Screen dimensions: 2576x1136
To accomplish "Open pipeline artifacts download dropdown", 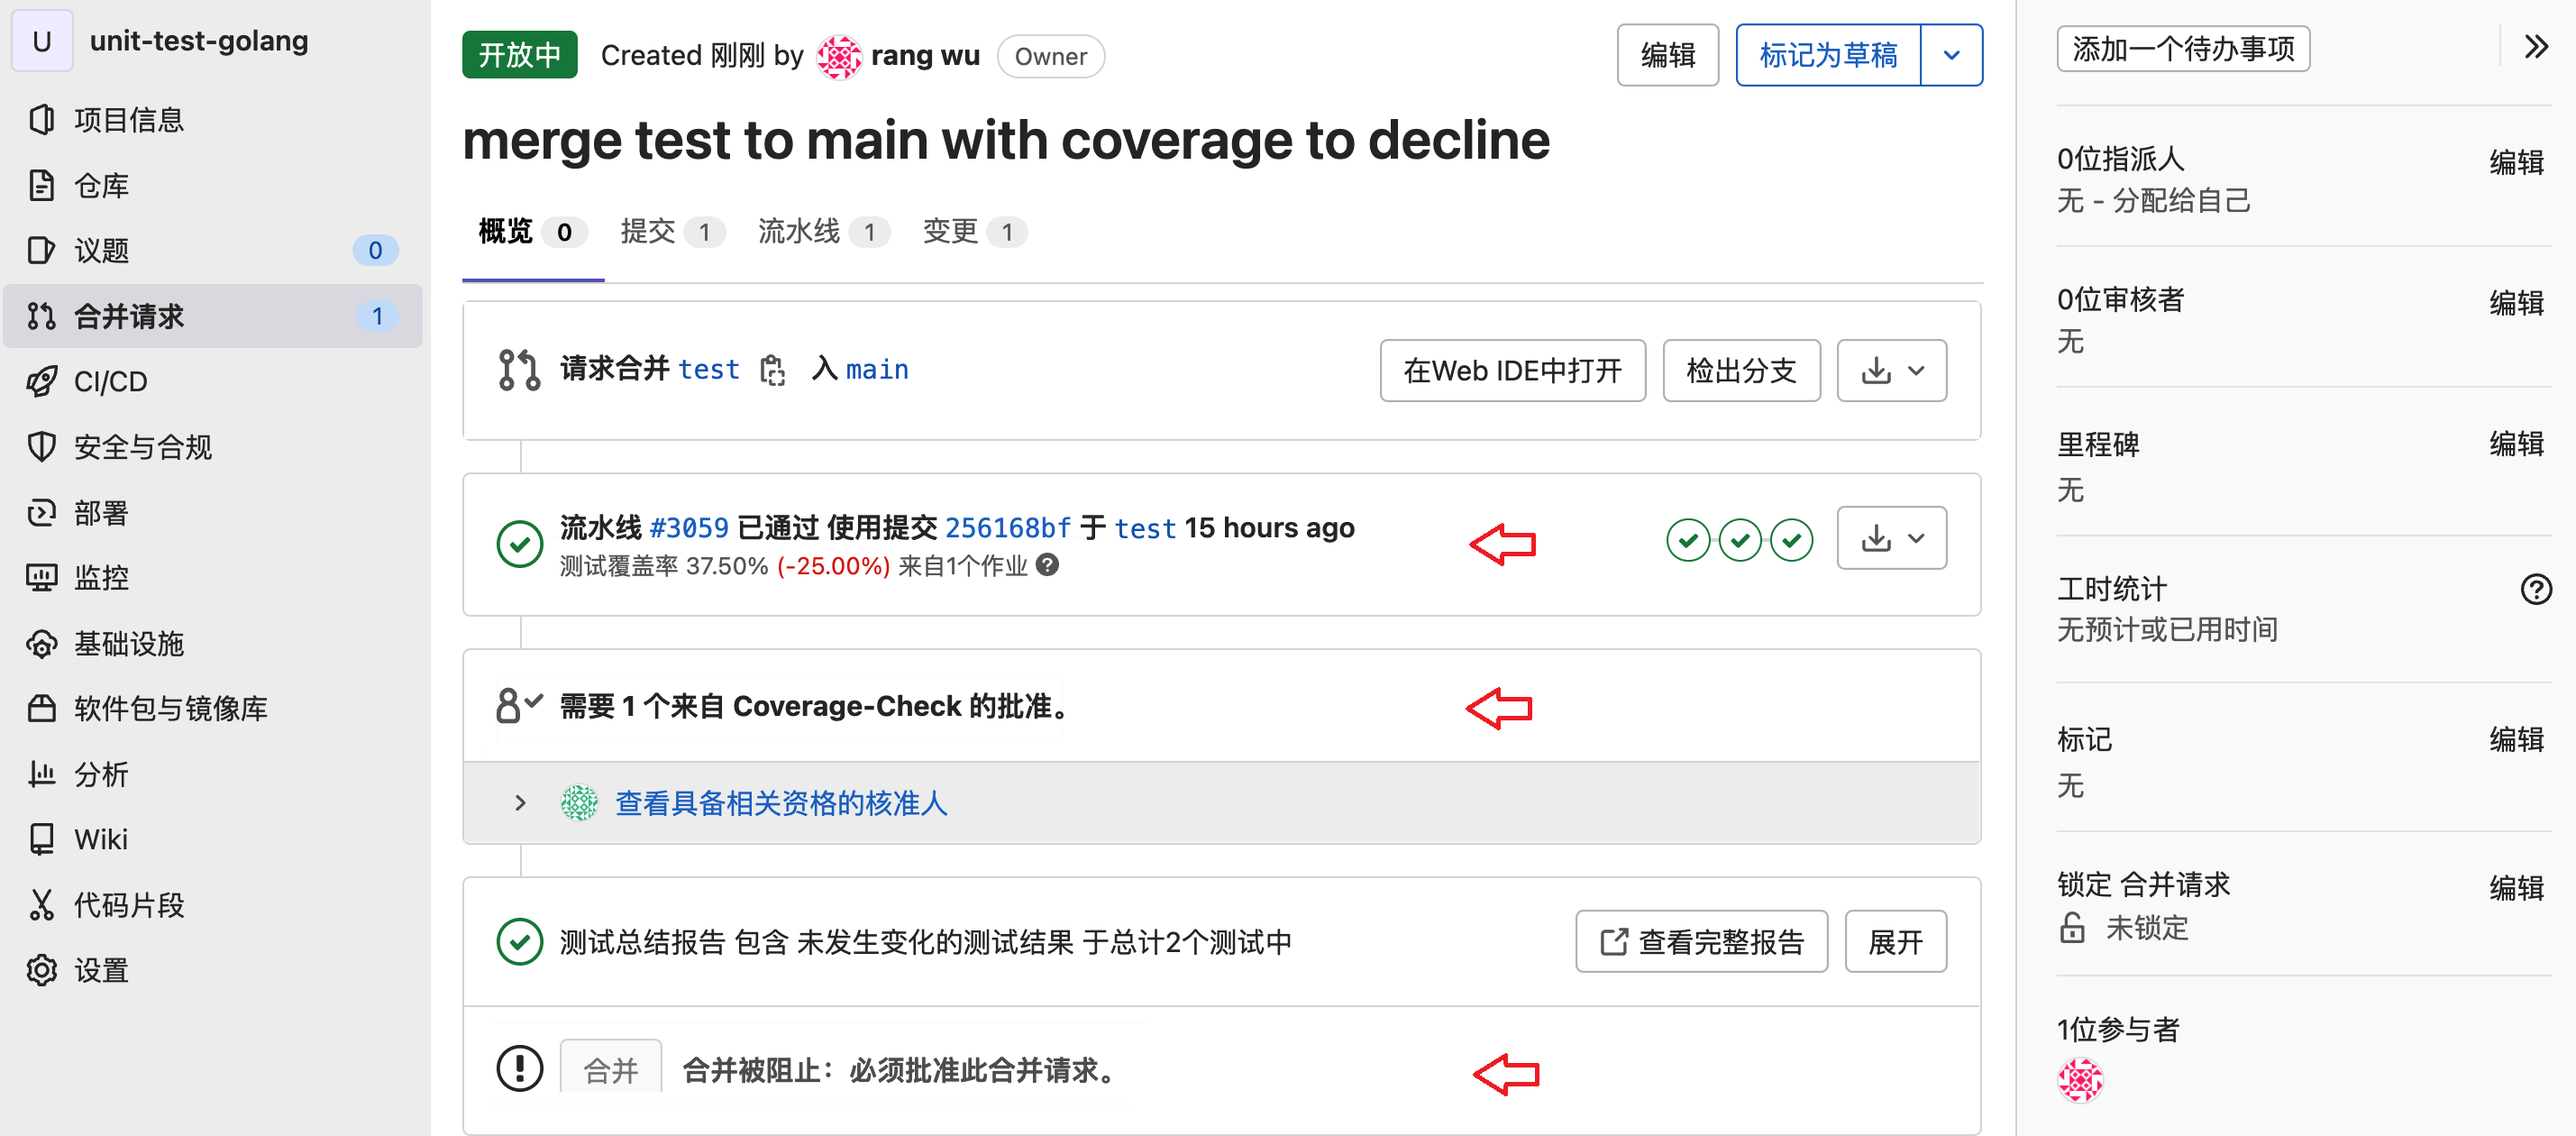I will point(1891,538).
